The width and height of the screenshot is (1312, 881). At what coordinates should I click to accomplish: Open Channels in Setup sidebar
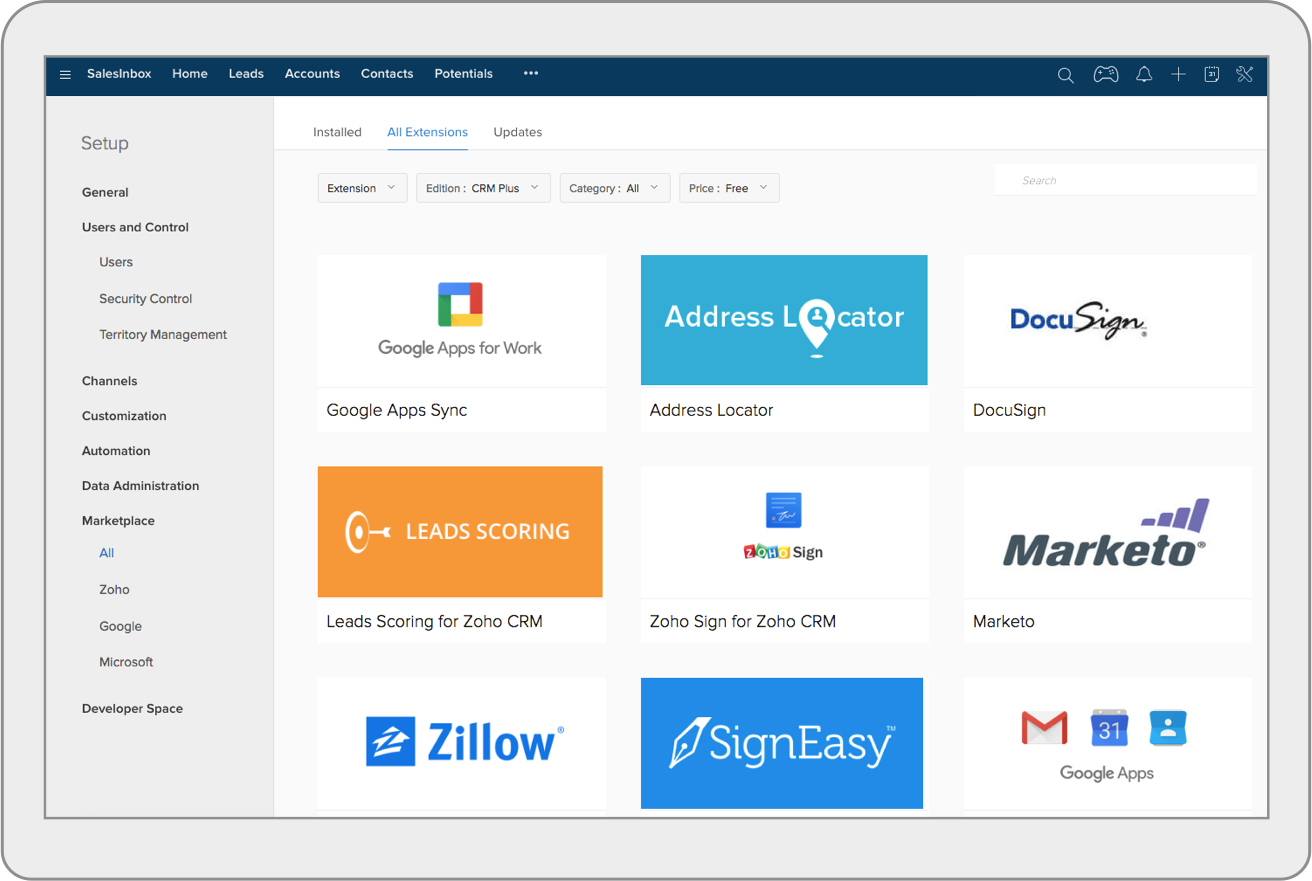[110, 381]
